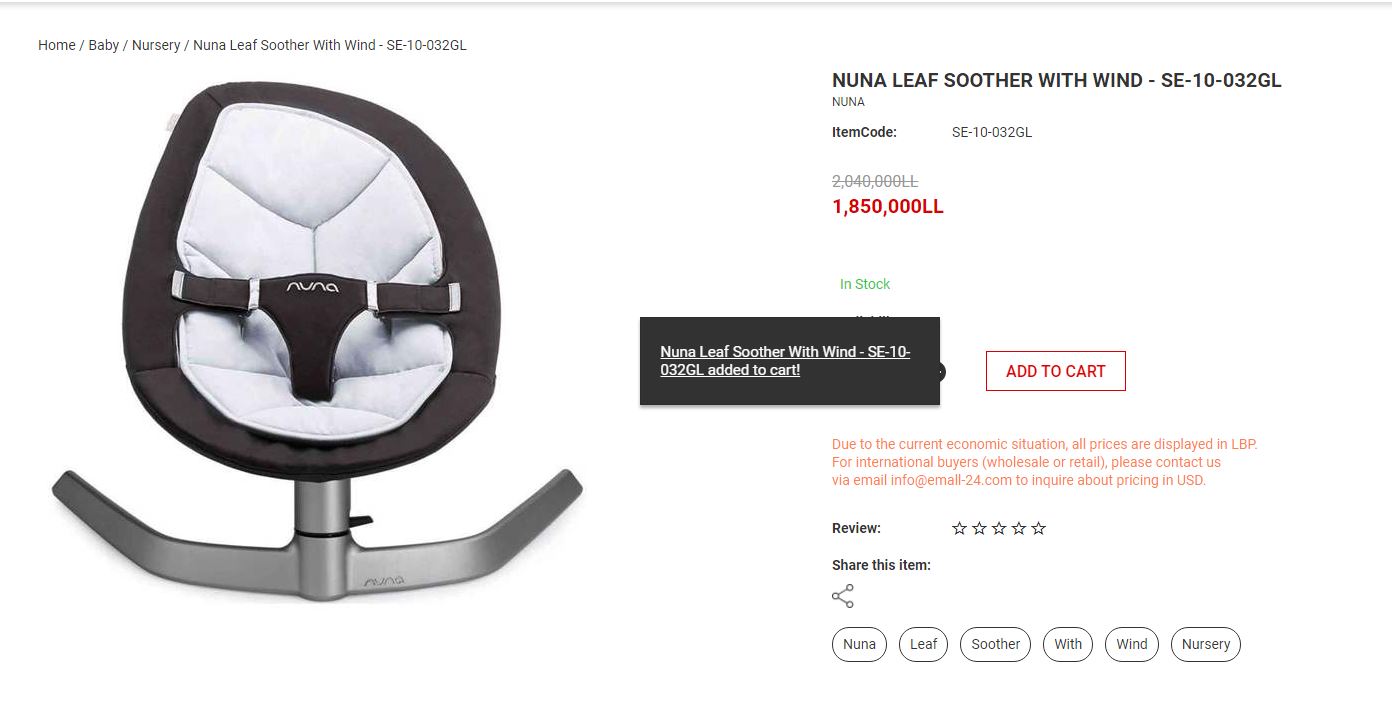Image resolution: width=1392 pixels, height=705 pixels.
Task: Select the Leaf tag pill
Action: point(923,644)
